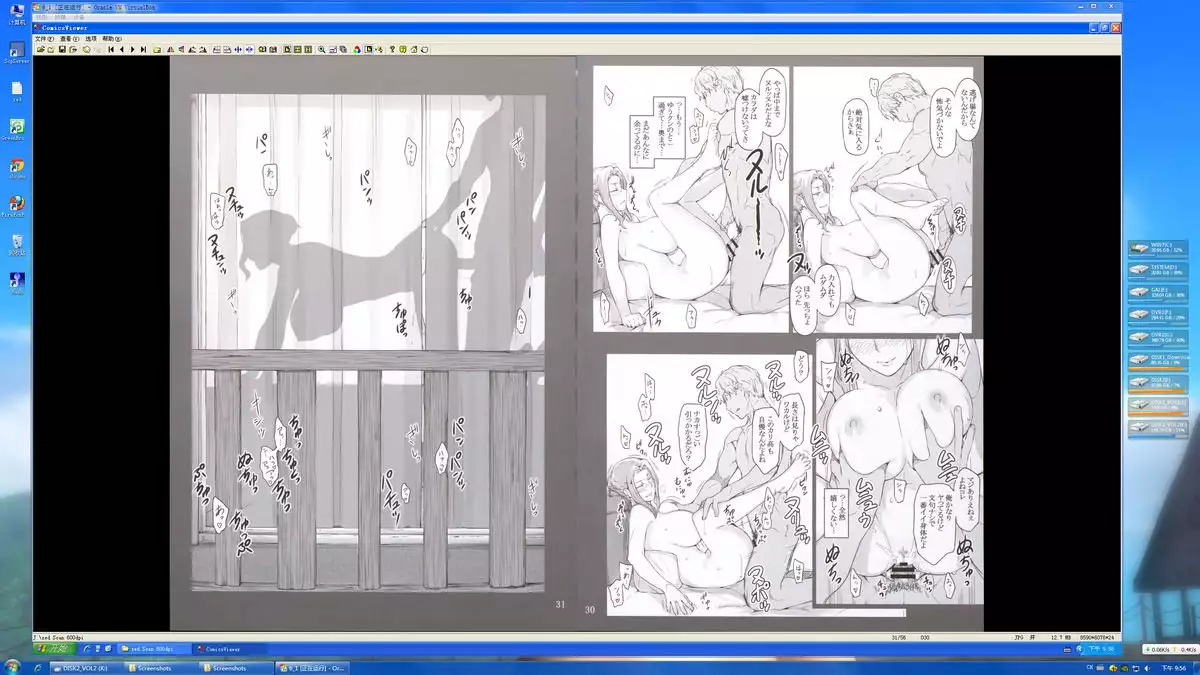The height and width of the screenshot is (675, 1200).
Task: Open the 文件 (File) menu
Action: tap(43, 39)
